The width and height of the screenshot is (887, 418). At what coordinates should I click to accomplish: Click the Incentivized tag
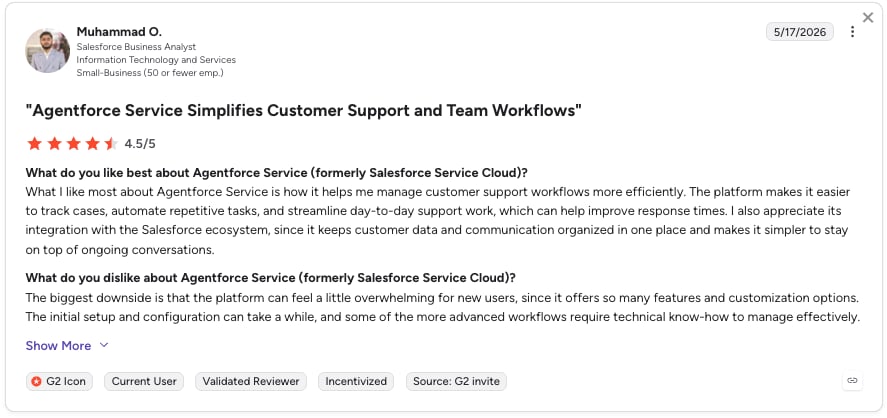[356, 381]
